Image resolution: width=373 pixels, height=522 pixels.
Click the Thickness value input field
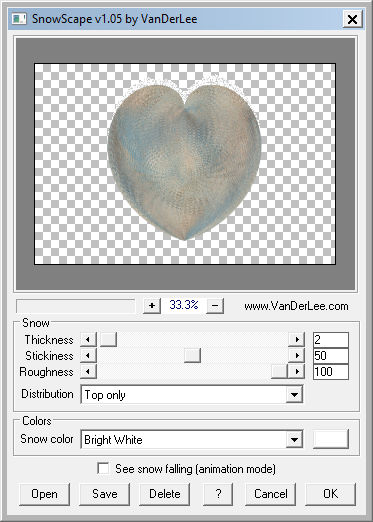(x=331, y=340)
